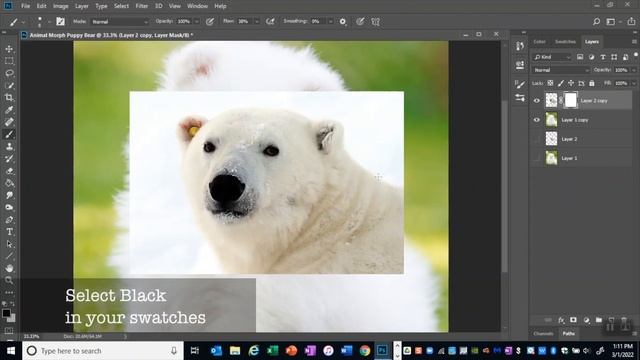
Task: Open Excel from the taskbar
Action: [x=272, y=351]
